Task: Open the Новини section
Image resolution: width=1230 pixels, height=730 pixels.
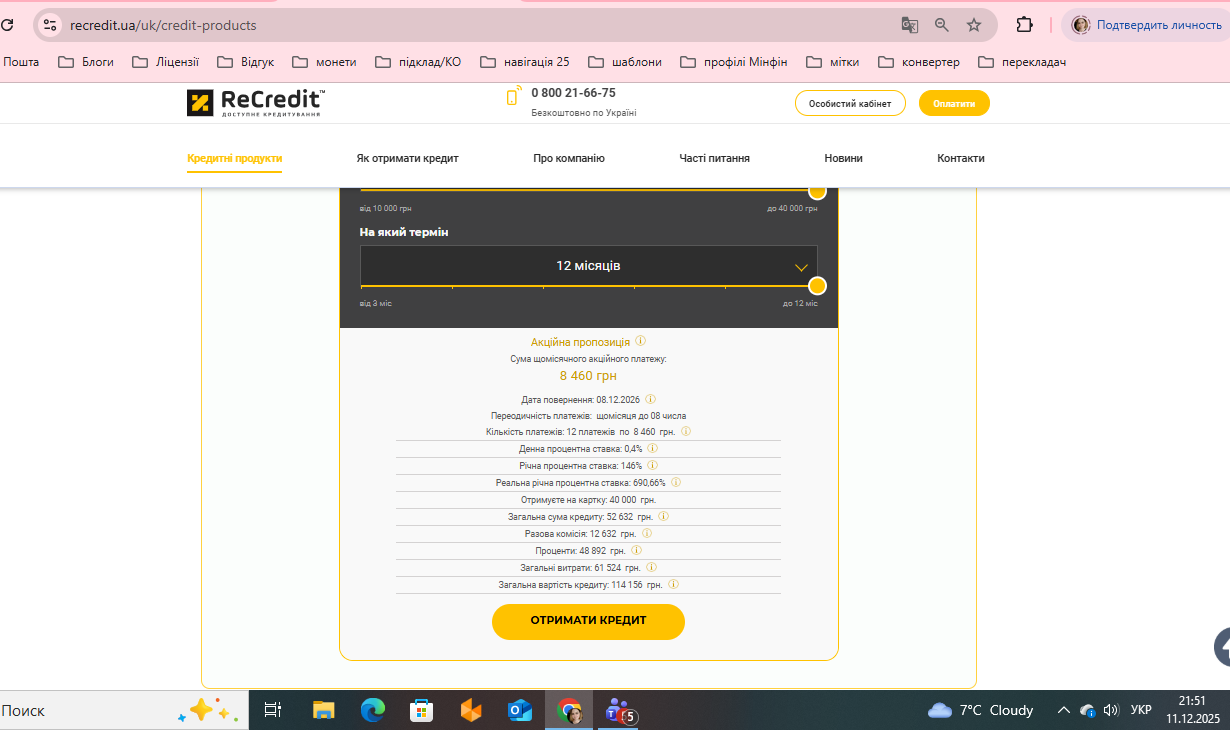Action: [843, 158]
